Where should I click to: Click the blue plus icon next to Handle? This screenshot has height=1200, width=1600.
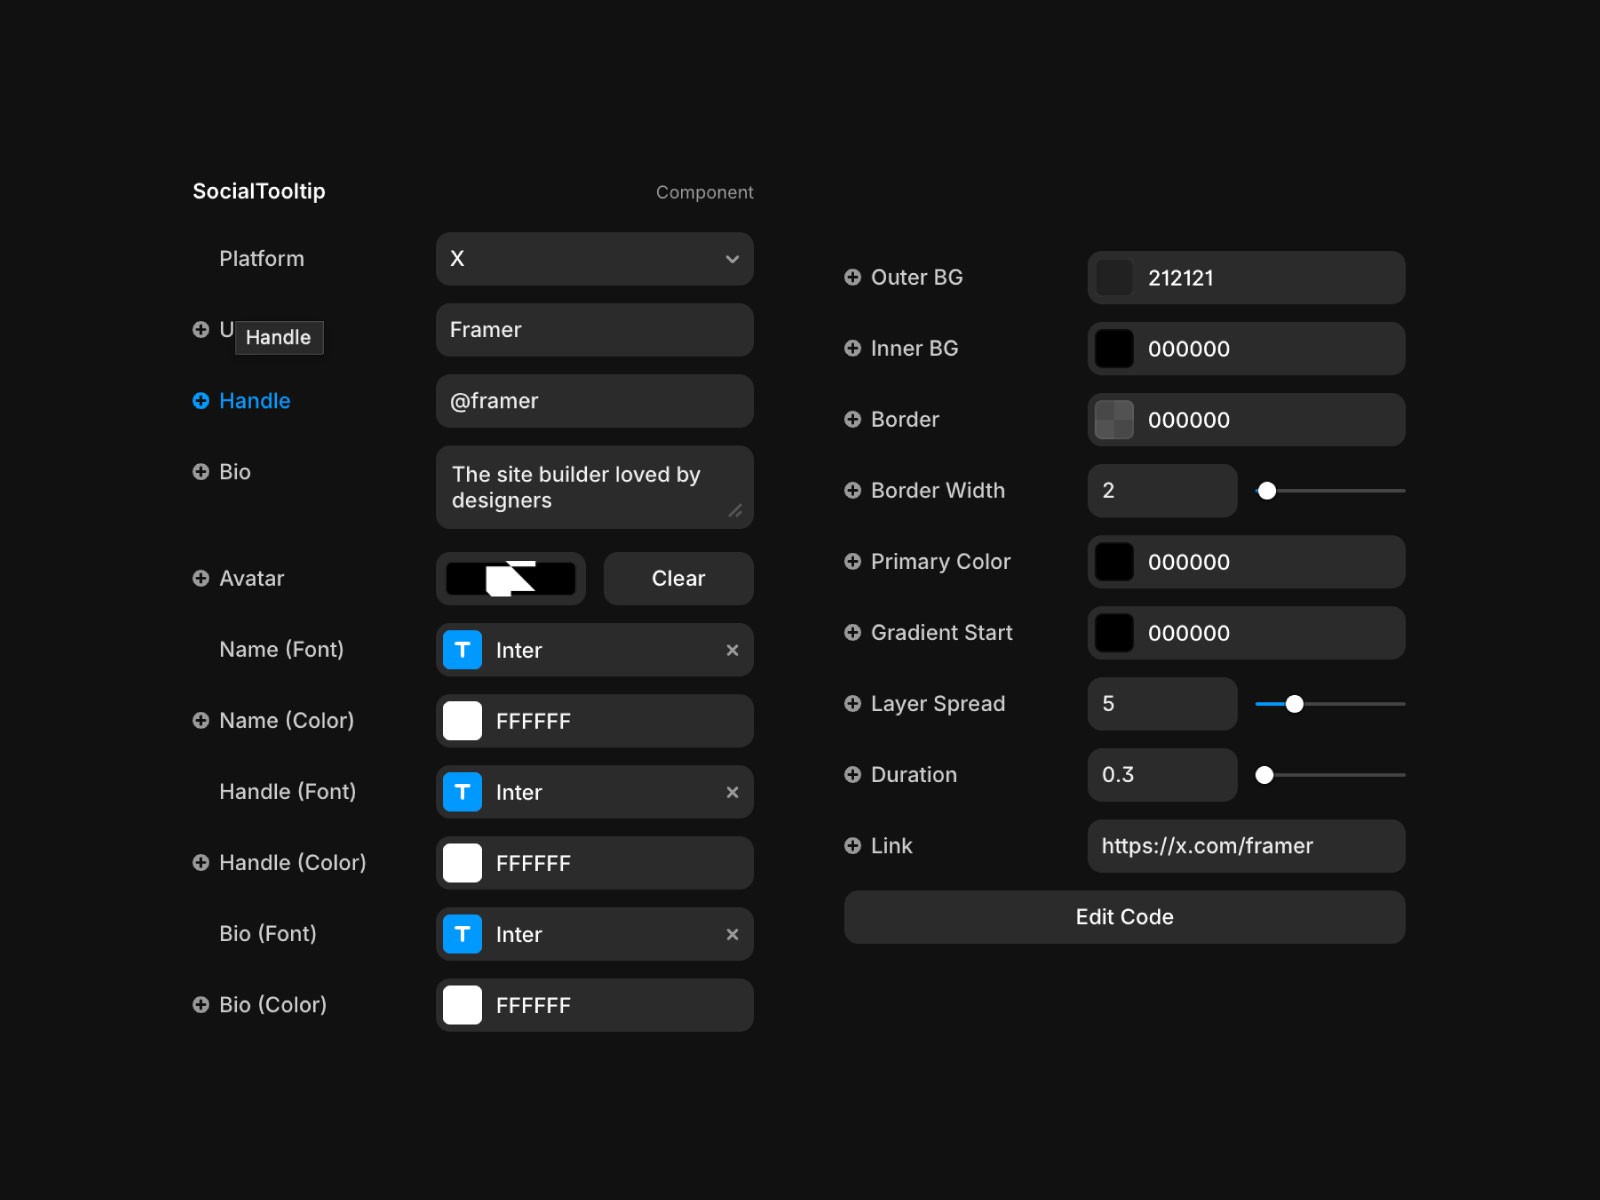(201, 401)
